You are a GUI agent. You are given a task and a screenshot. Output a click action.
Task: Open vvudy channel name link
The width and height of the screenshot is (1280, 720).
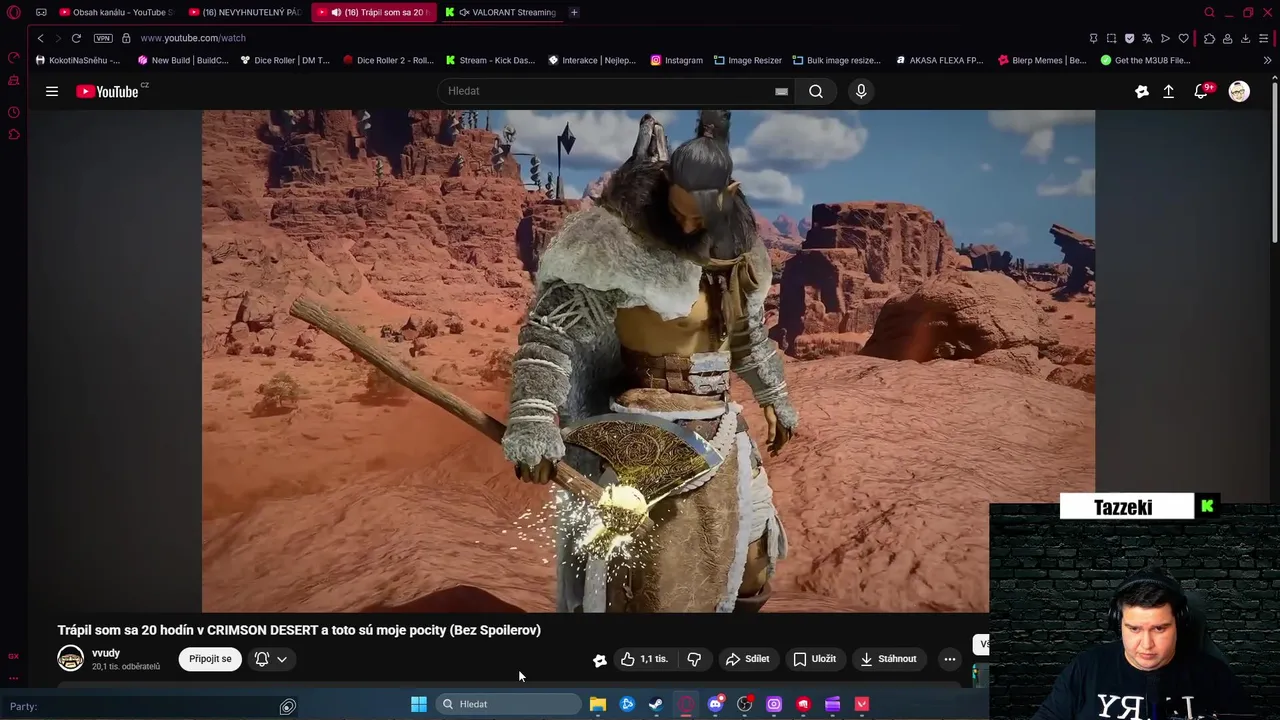point(106,653)
